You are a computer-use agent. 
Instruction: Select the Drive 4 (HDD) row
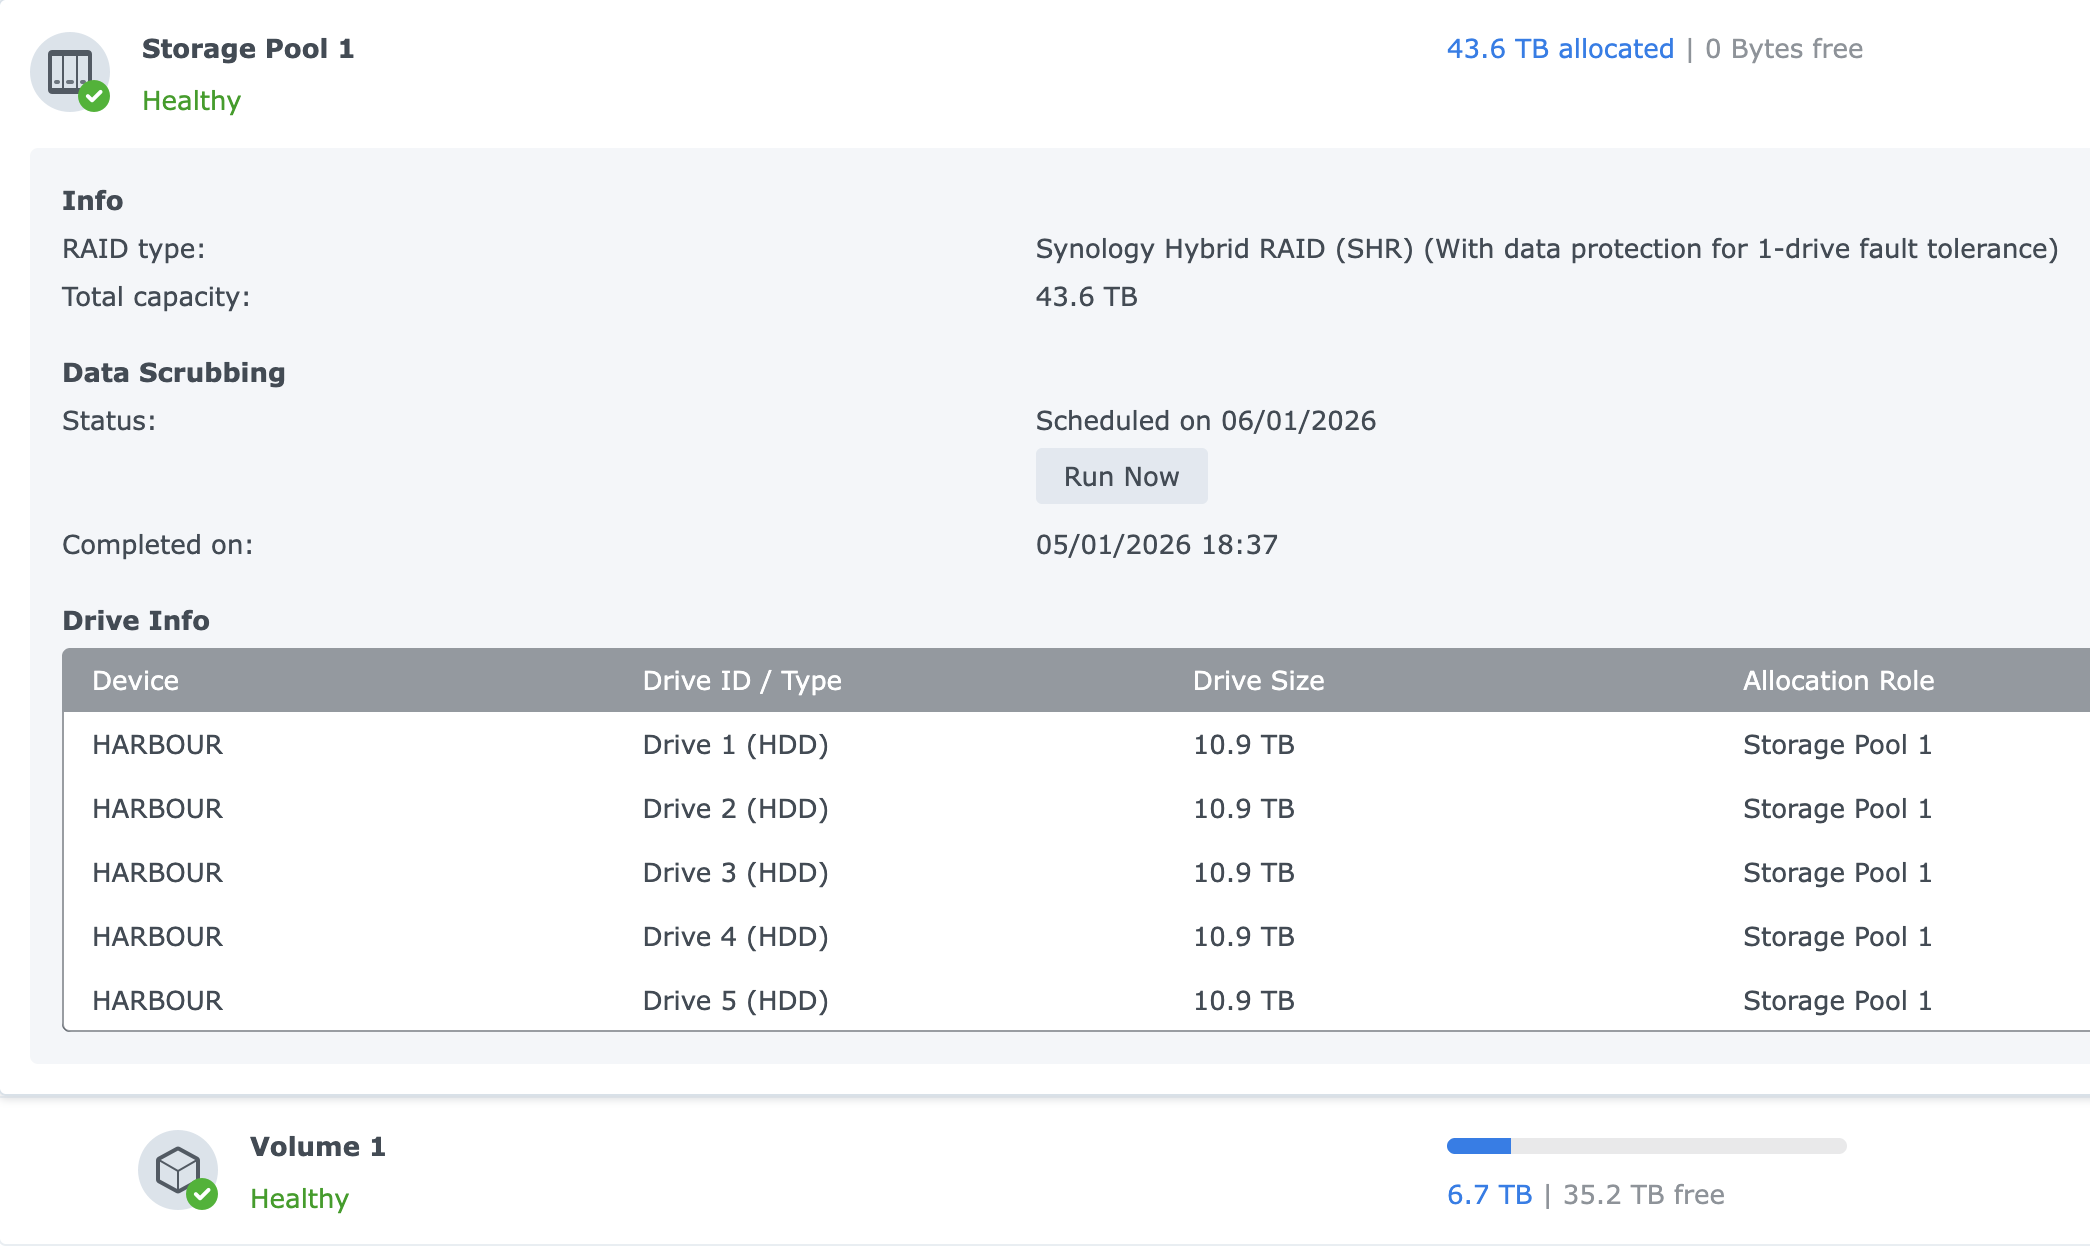[x=1076, y=937]
